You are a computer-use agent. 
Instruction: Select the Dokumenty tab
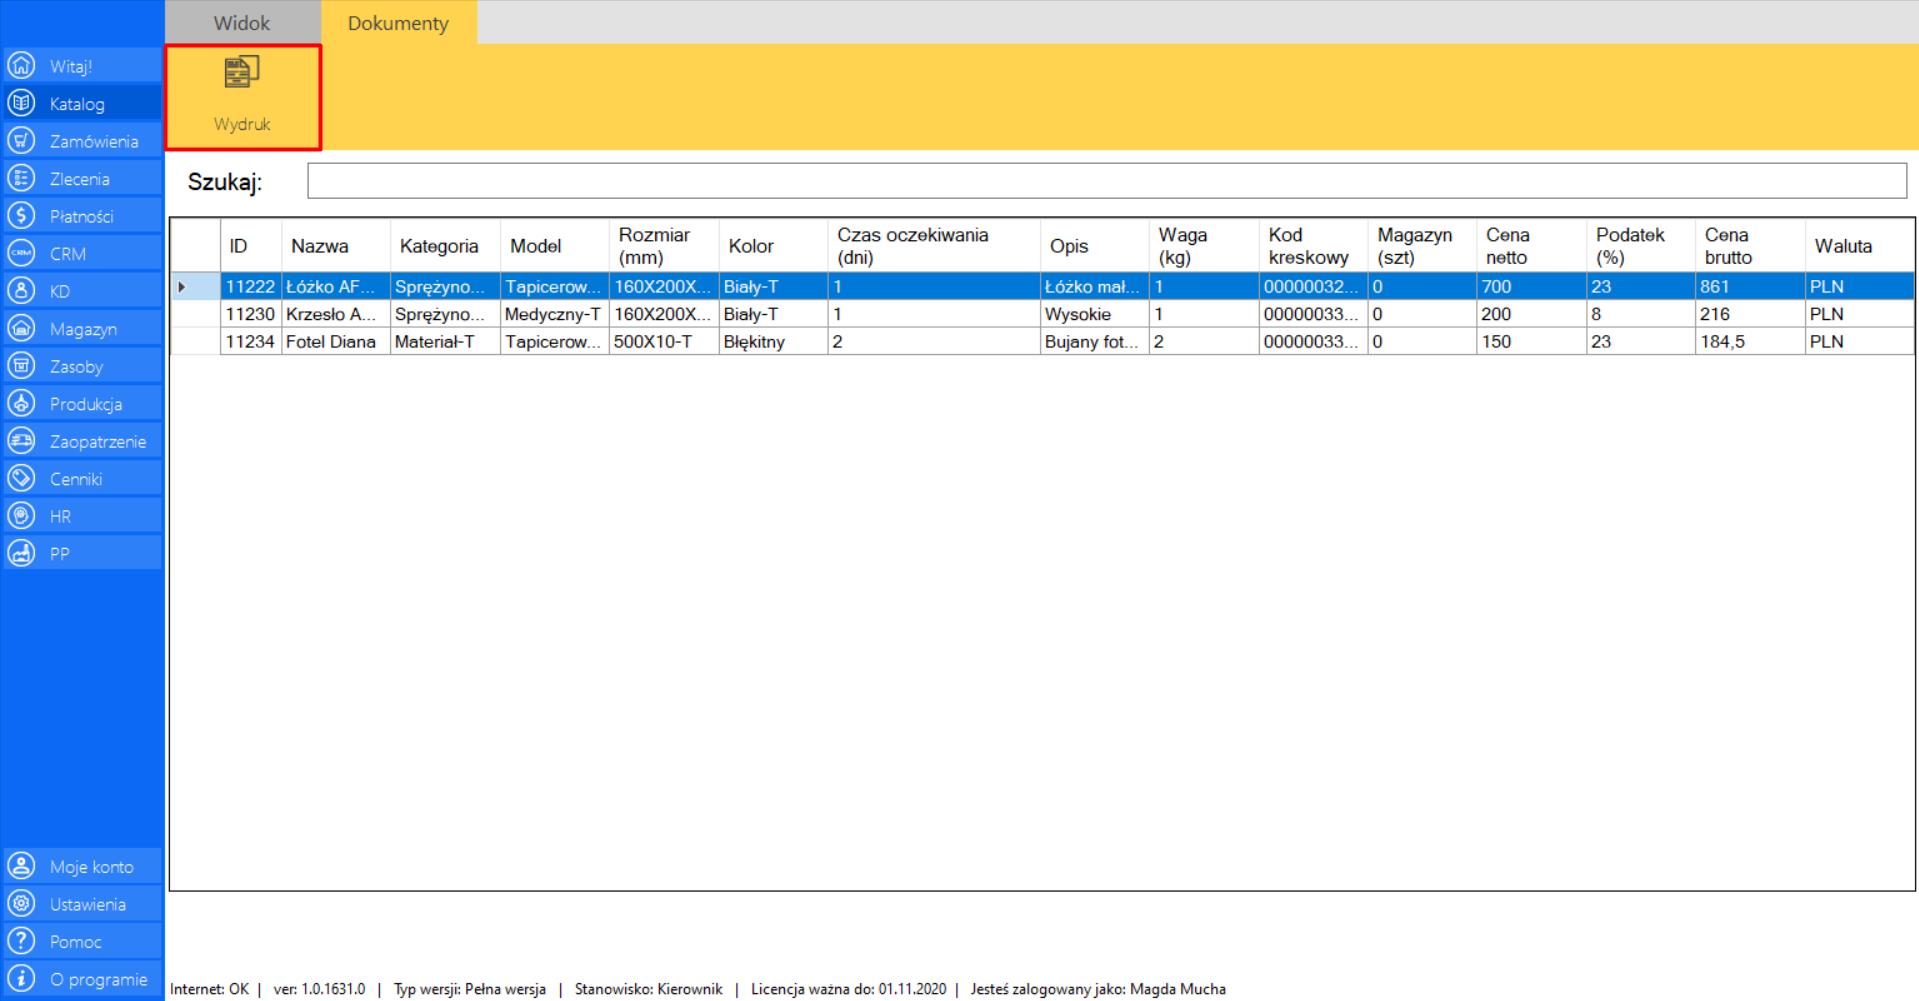[398, 23]
